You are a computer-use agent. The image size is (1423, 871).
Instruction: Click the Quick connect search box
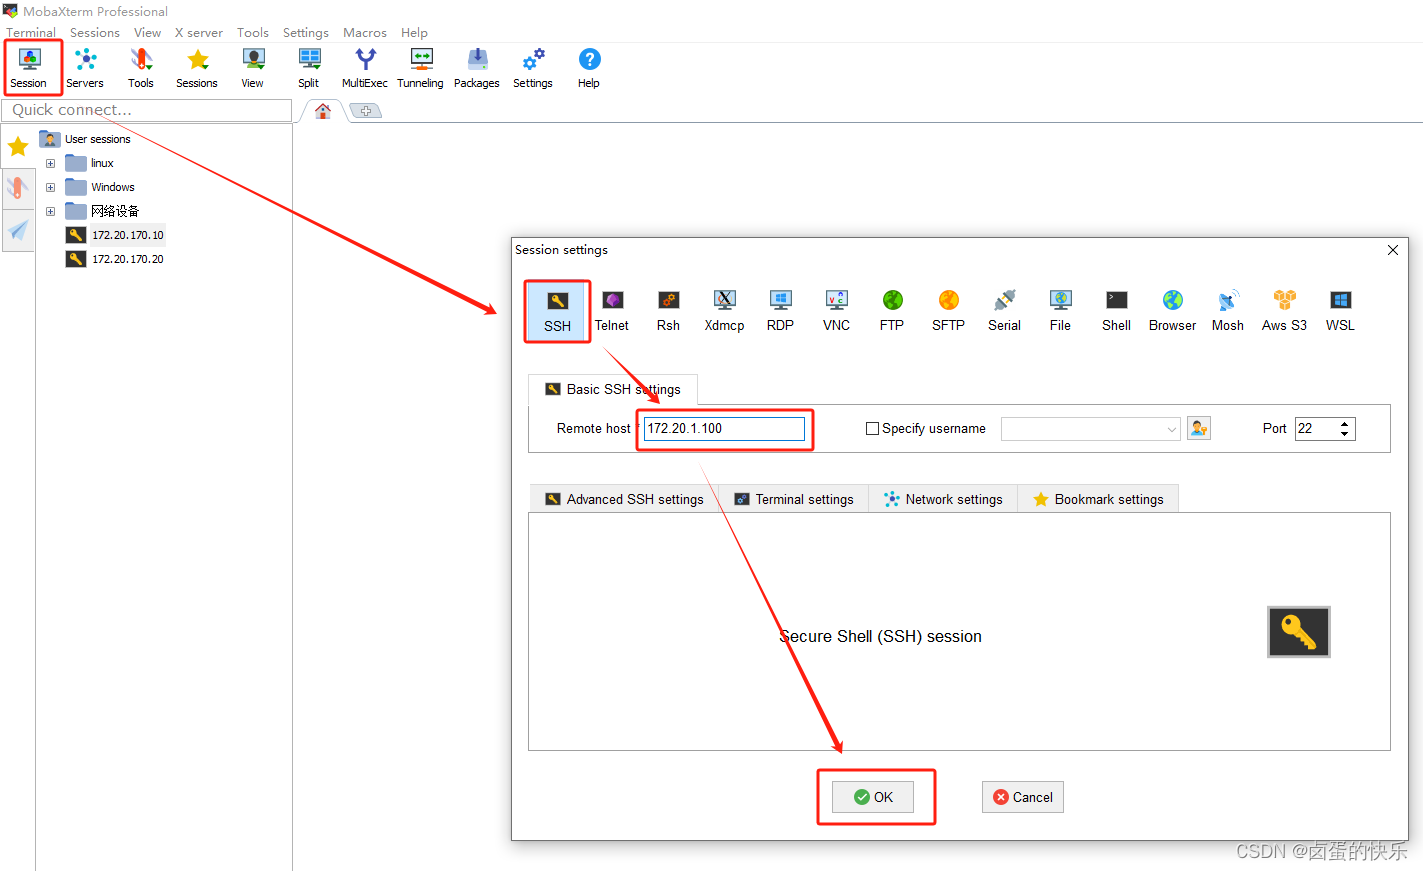[x=147, y=110]
